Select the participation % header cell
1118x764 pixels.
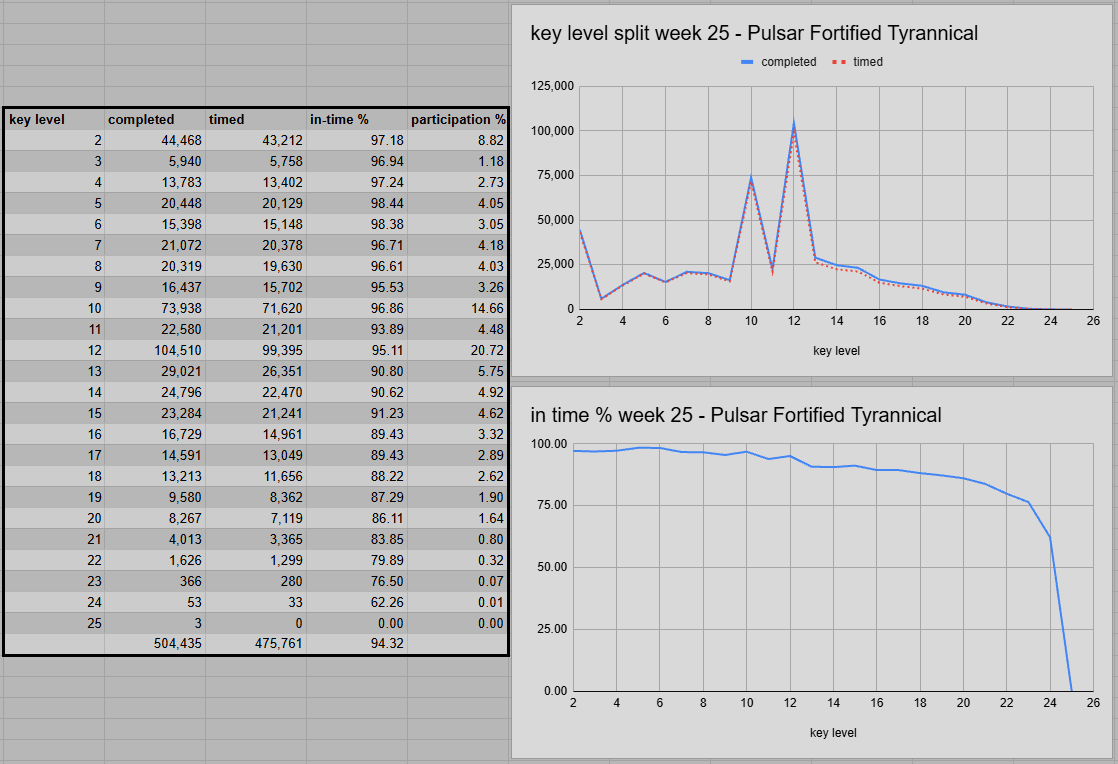(458, 119)
